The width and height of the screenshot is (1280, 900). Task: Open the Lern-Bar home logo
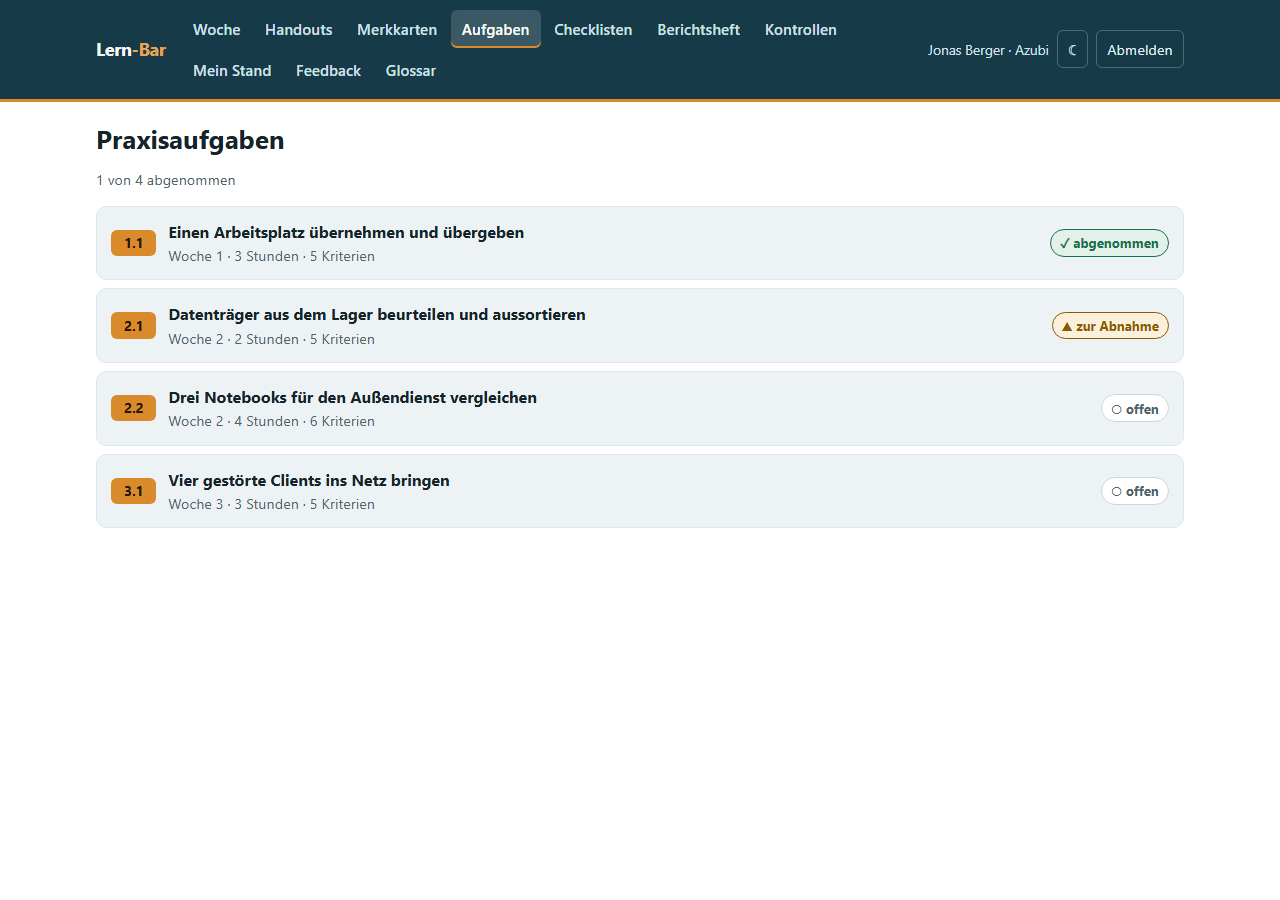click(131, 50)
